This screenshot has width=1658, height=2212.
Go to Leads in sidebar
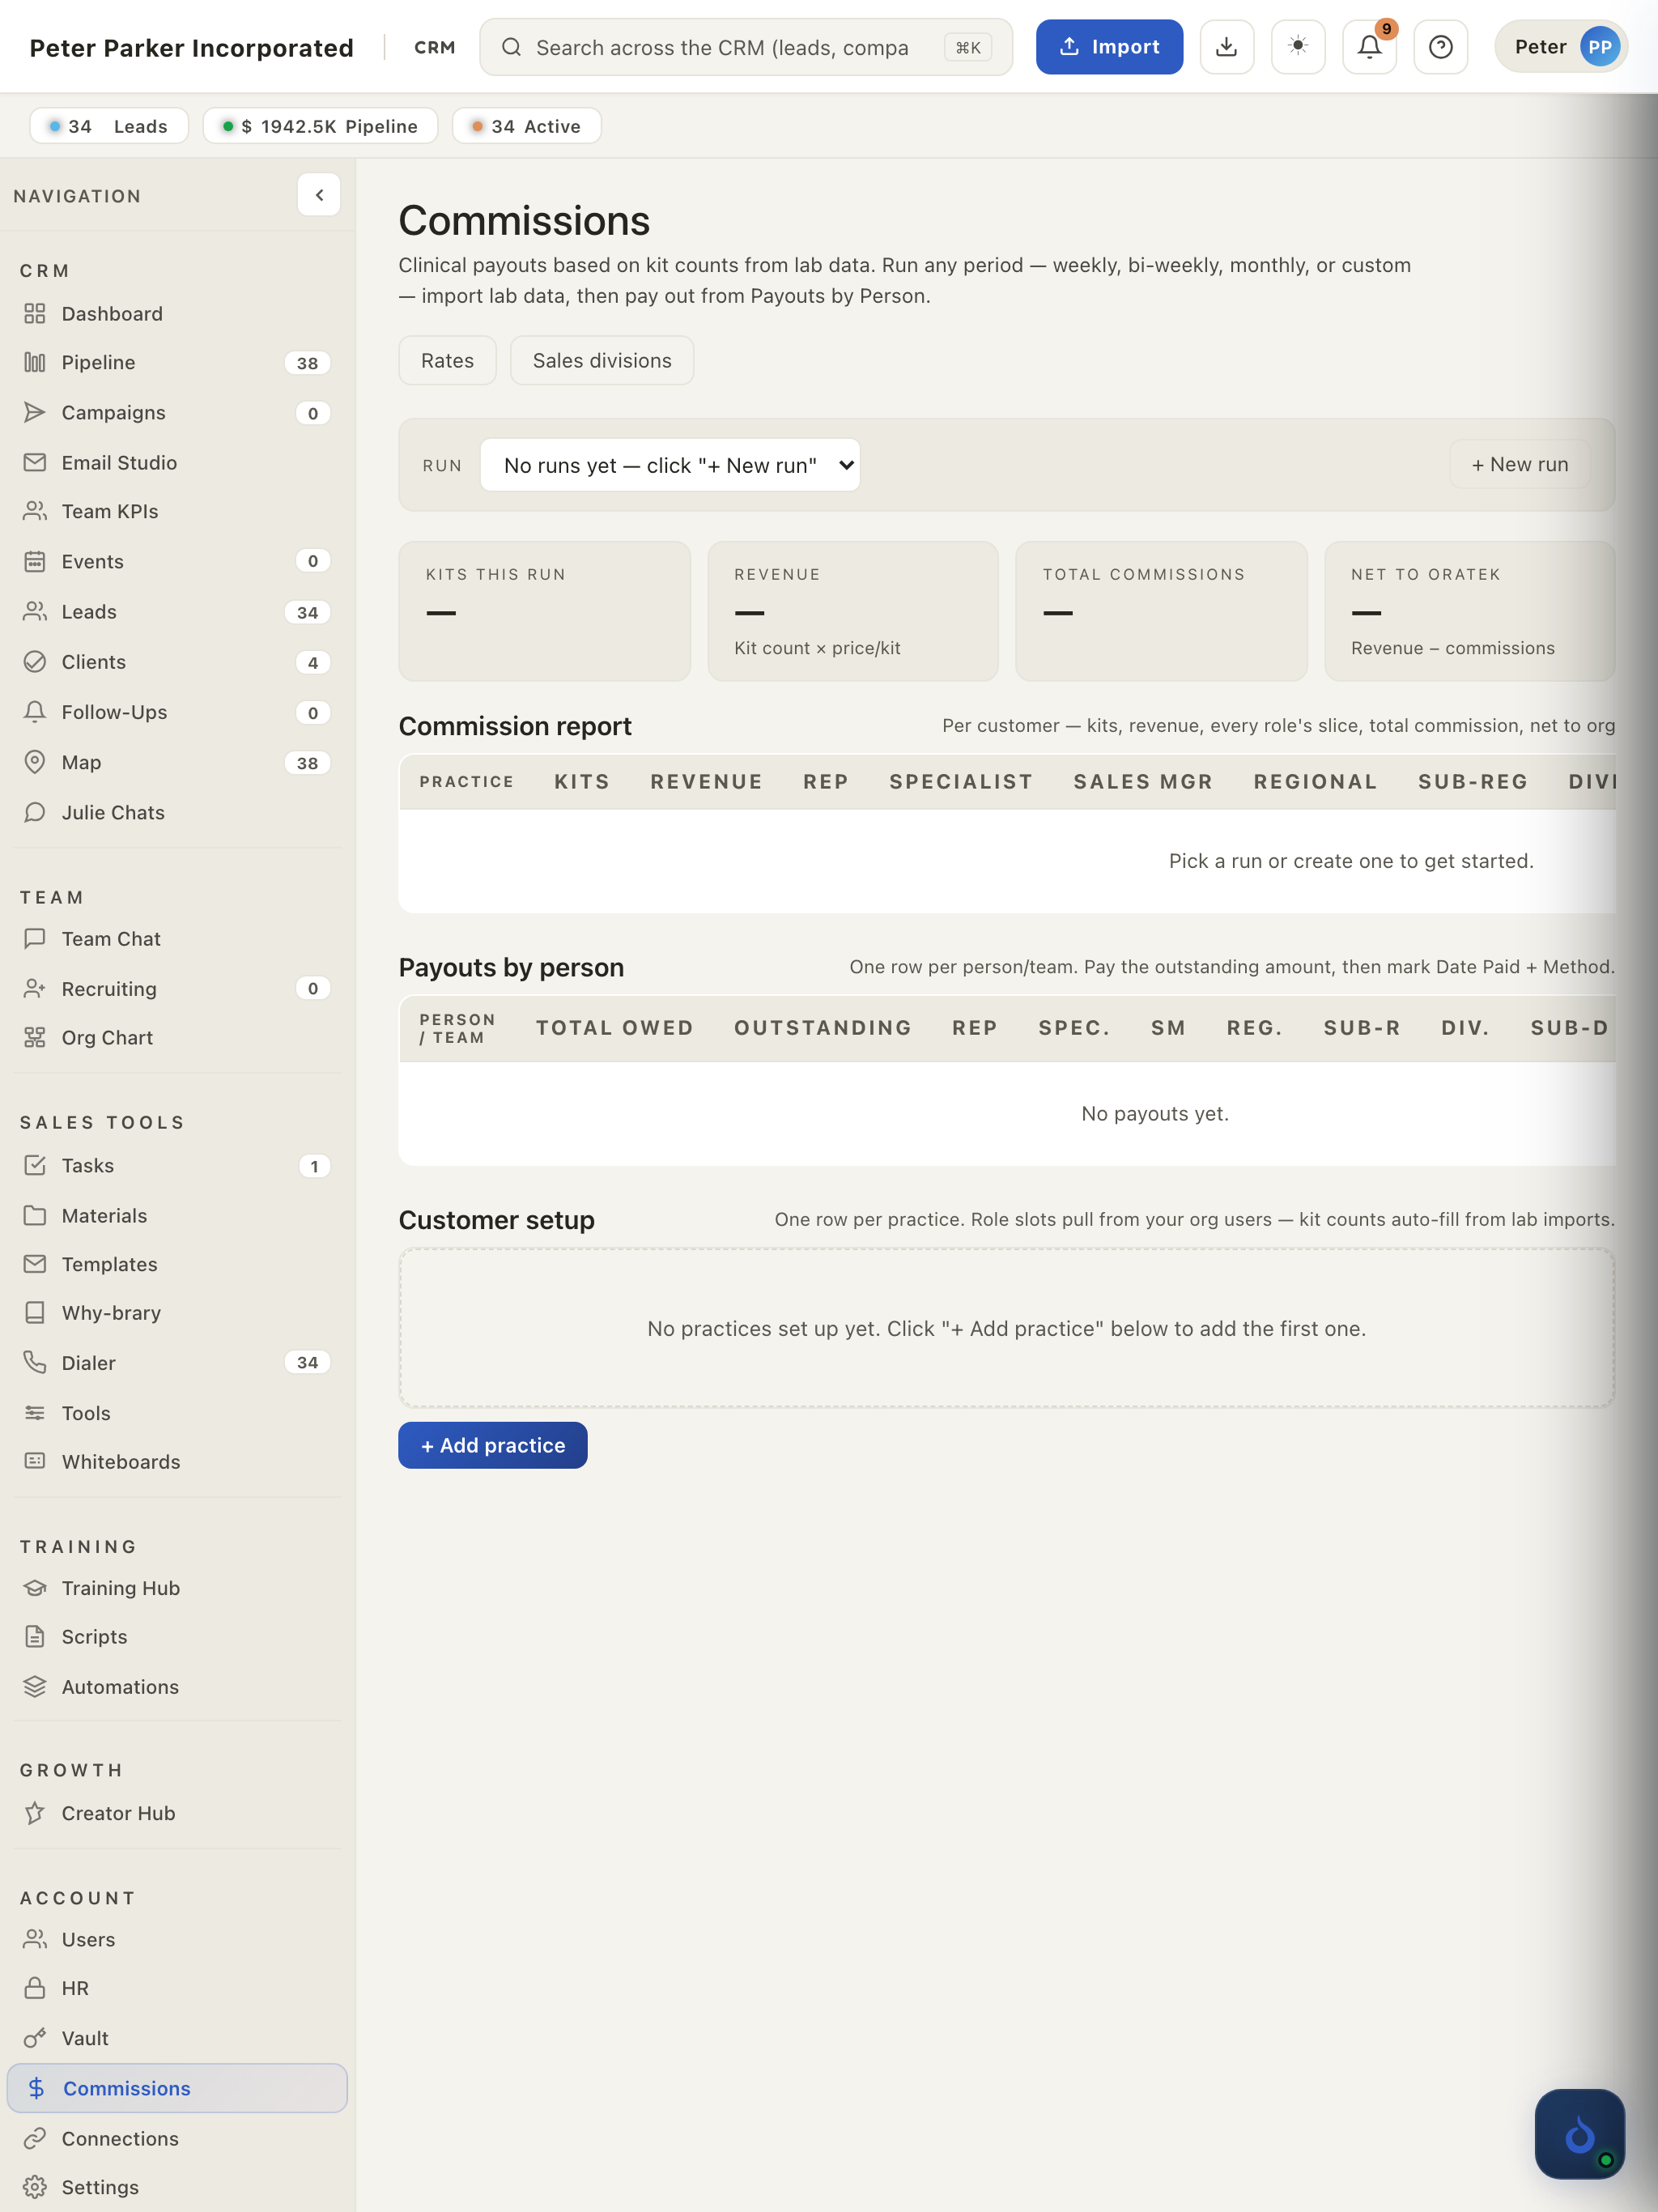pyautogui.click(x=177, y=612)
